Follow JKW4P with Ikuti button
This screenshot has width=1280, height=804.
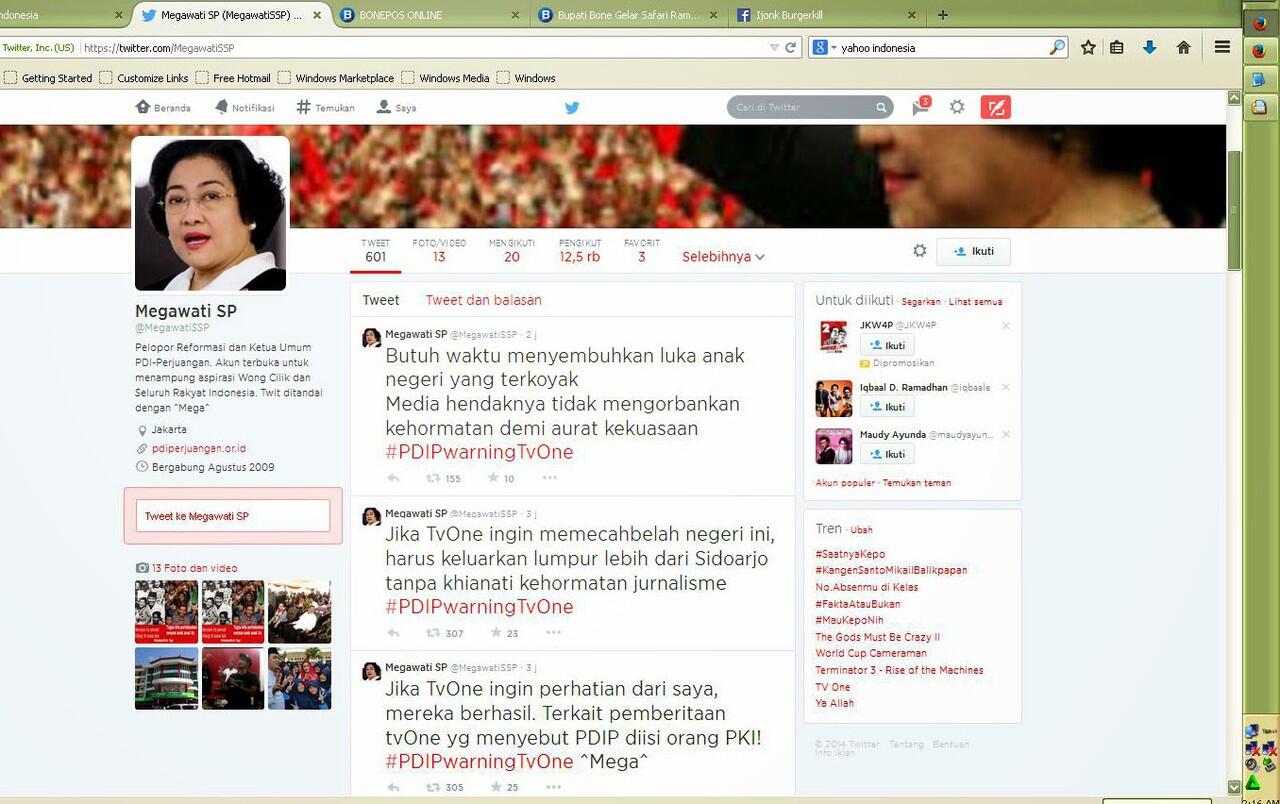[x=887, y=345]
